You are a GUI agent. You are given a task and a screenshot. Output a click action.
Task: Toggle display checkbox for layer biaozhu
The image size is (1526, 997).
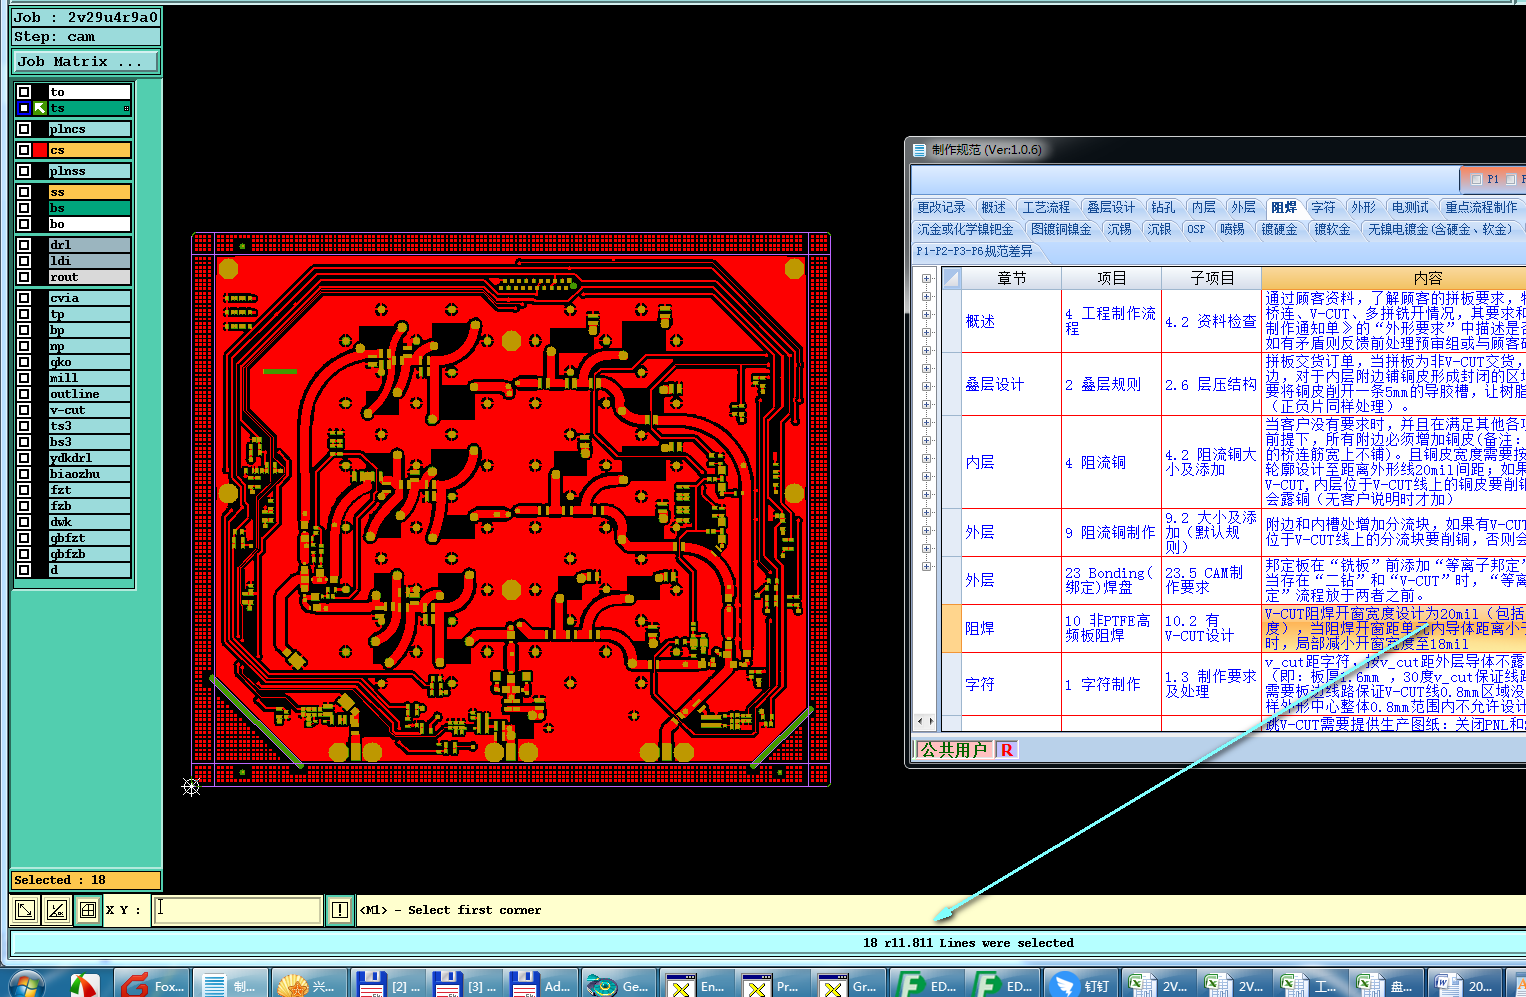(x=24, y=474)
